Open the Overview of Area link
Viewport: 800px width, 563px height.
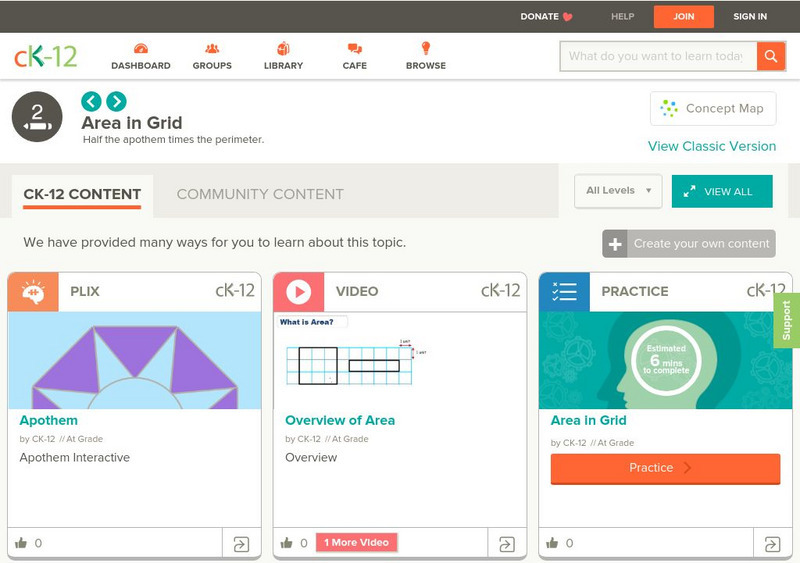click(x=340, y=421)
